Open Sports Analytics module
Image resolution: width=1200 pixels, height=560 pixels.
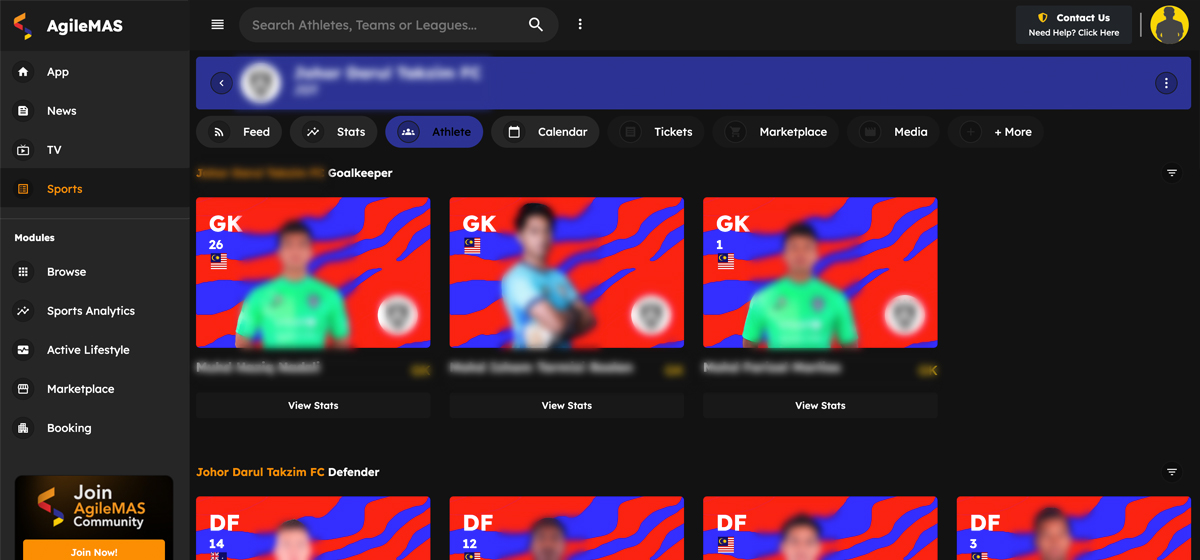pos(90,311)
